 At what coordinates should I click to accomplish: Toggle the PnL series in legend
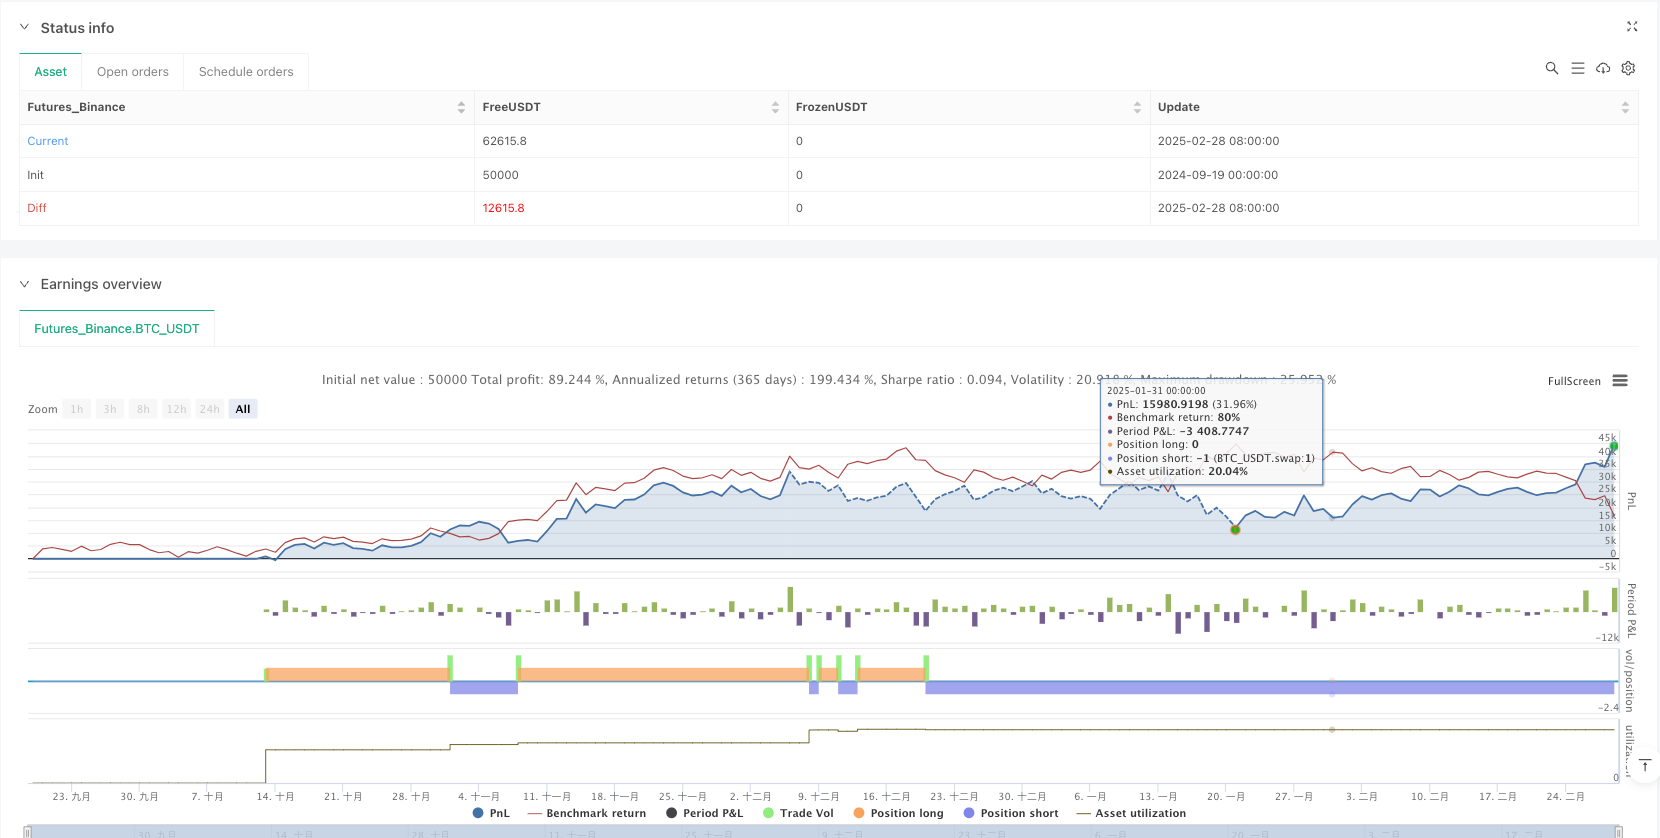coord(491,813)
